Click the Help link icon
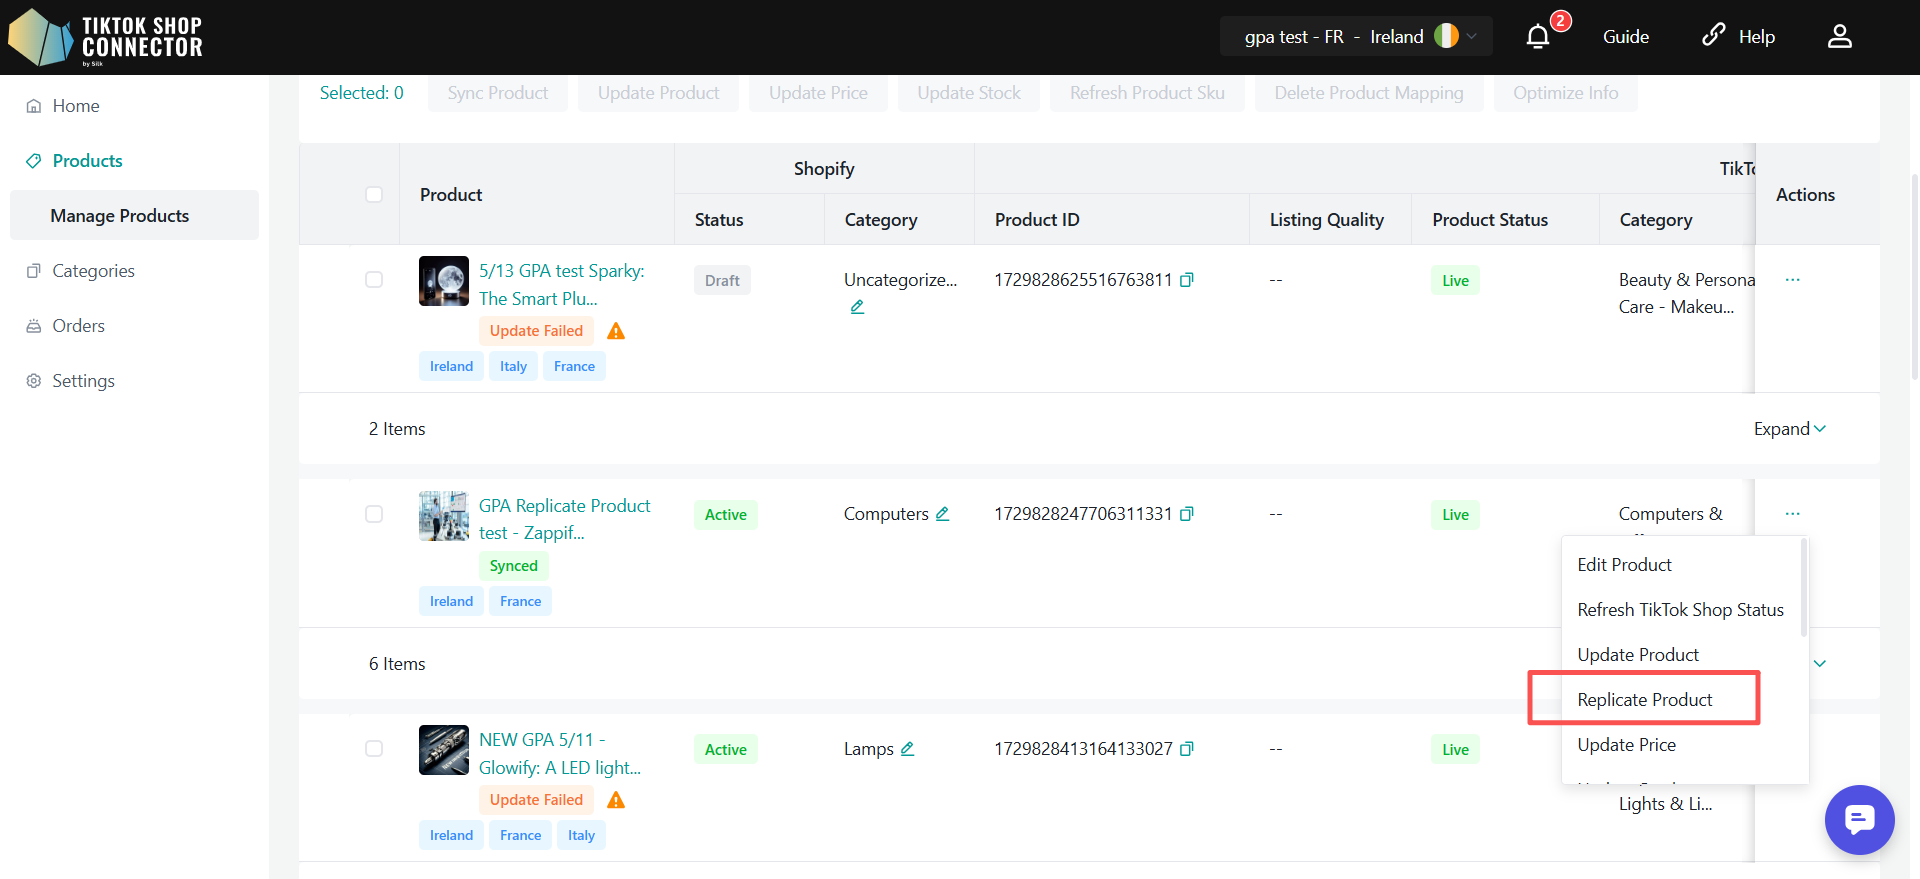Image resolution: width=1920 pixels, height=879 pixels. click(1713, 35)
